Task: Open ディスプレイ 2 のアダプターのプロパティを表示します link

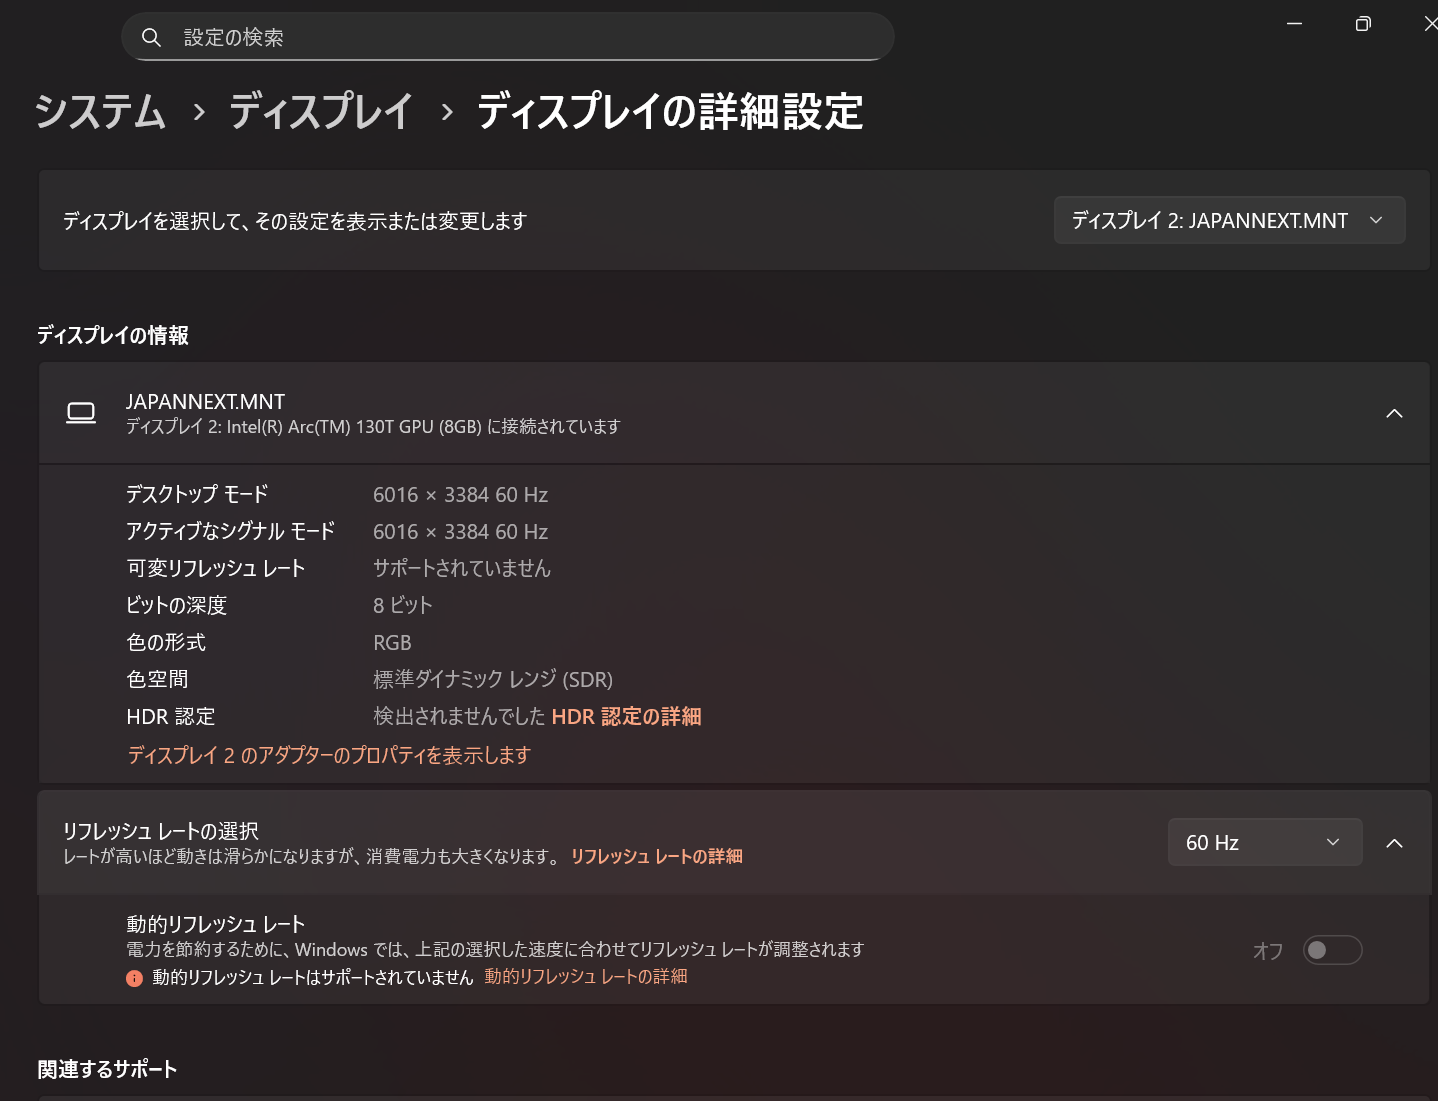Action: coord(329,755)
